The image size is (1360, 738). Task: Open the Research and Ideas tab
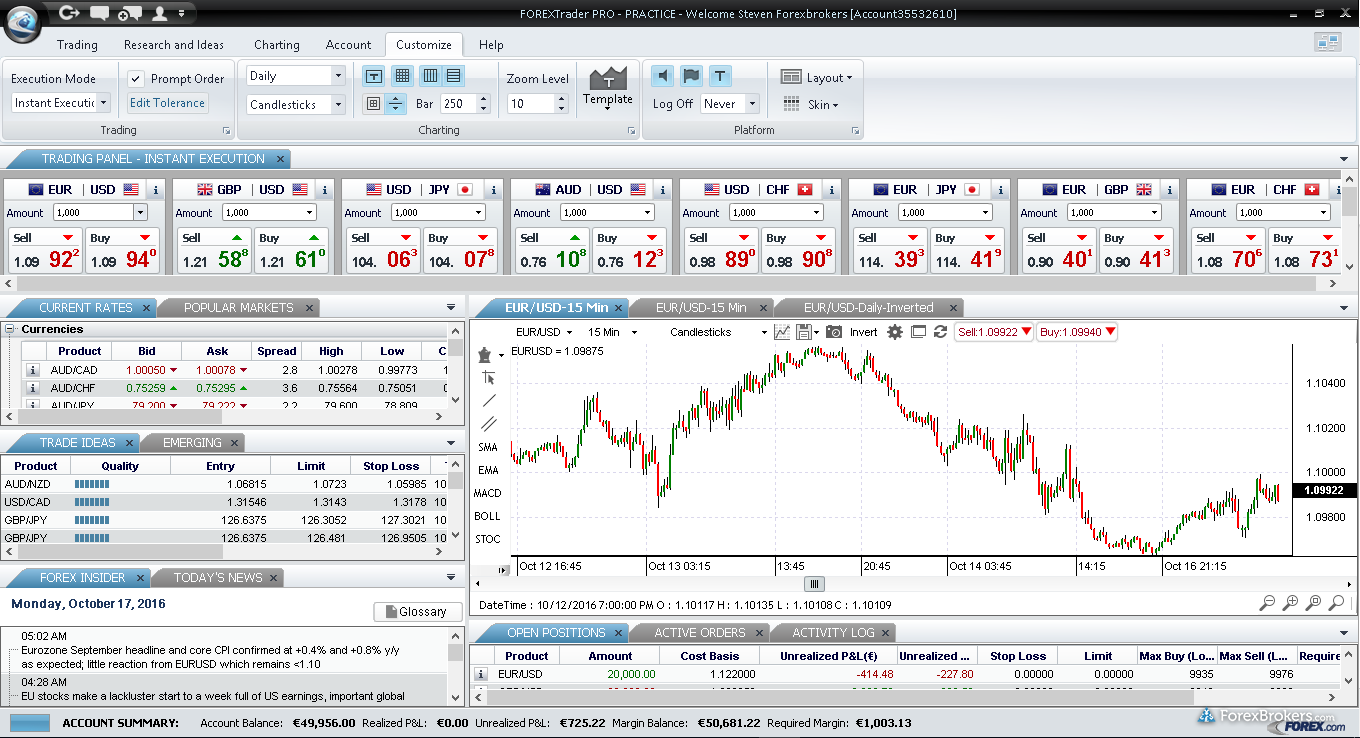click(x=174, y=45)
